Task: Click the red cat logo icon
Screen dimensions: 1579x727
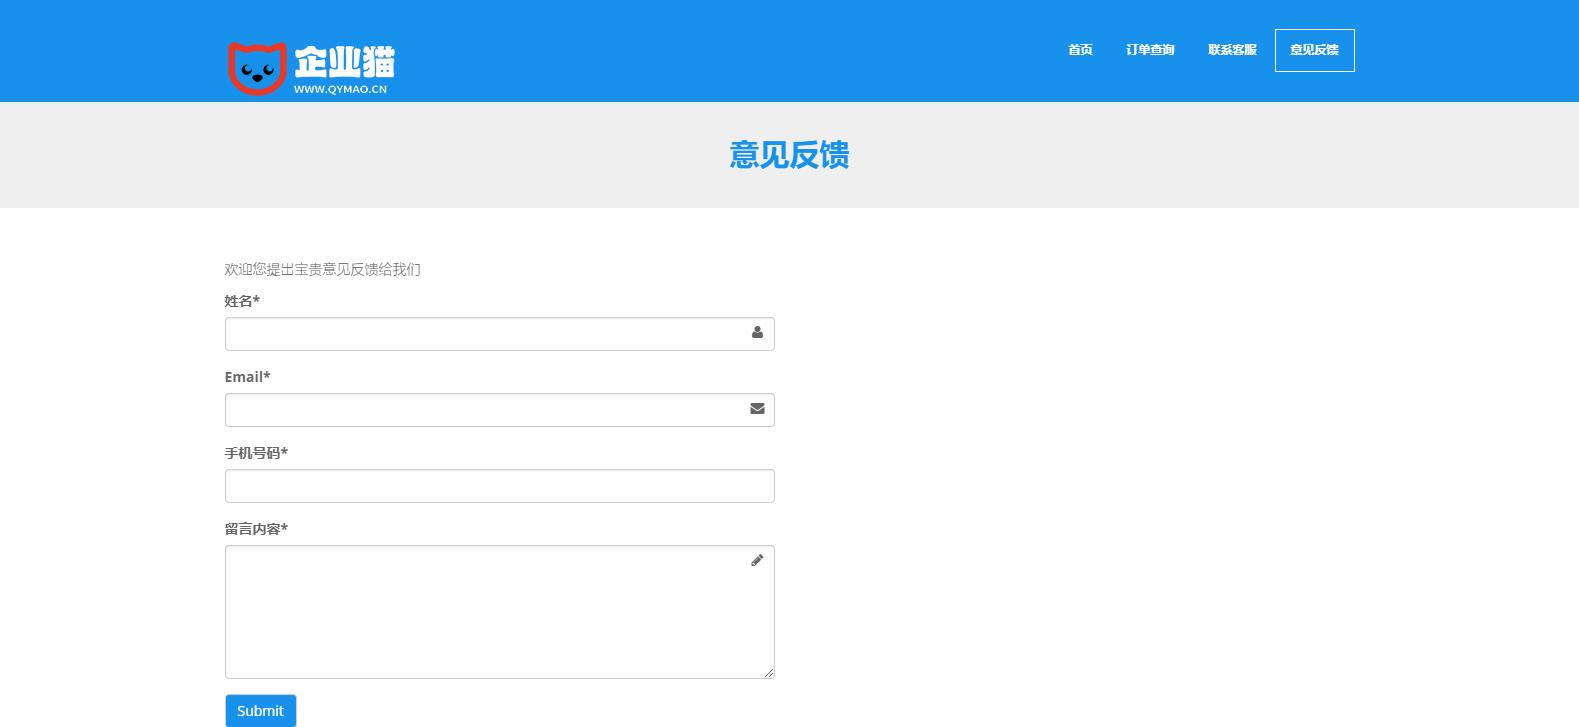Action: pos(257,68)
